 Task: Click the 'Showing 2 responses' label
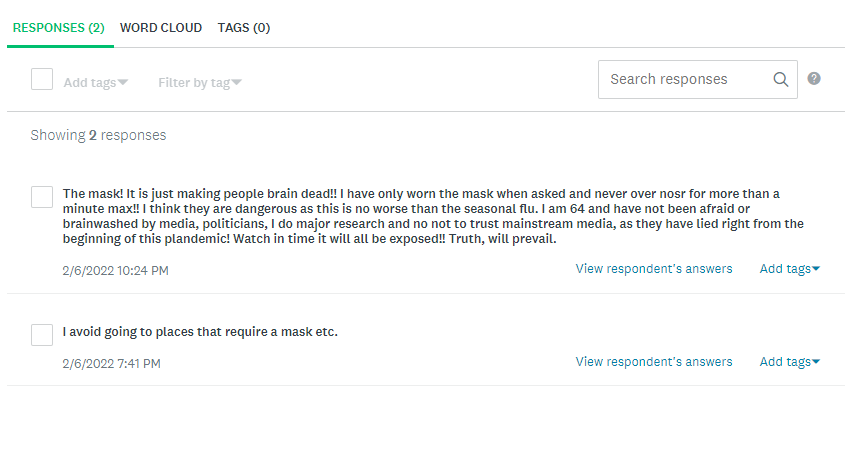(x=98, y=135)
